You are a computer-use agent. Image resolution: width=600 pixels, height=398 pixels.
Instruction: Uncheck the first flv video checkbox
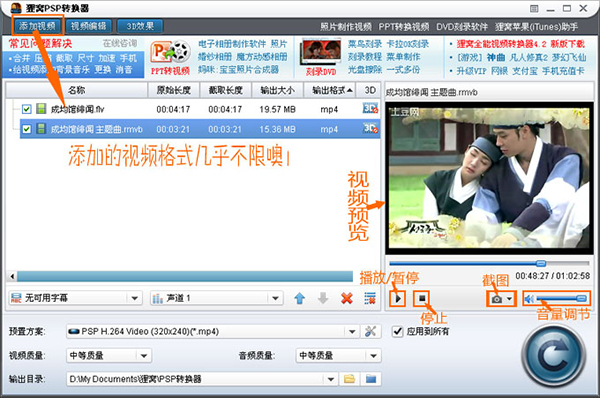point(26,109)
